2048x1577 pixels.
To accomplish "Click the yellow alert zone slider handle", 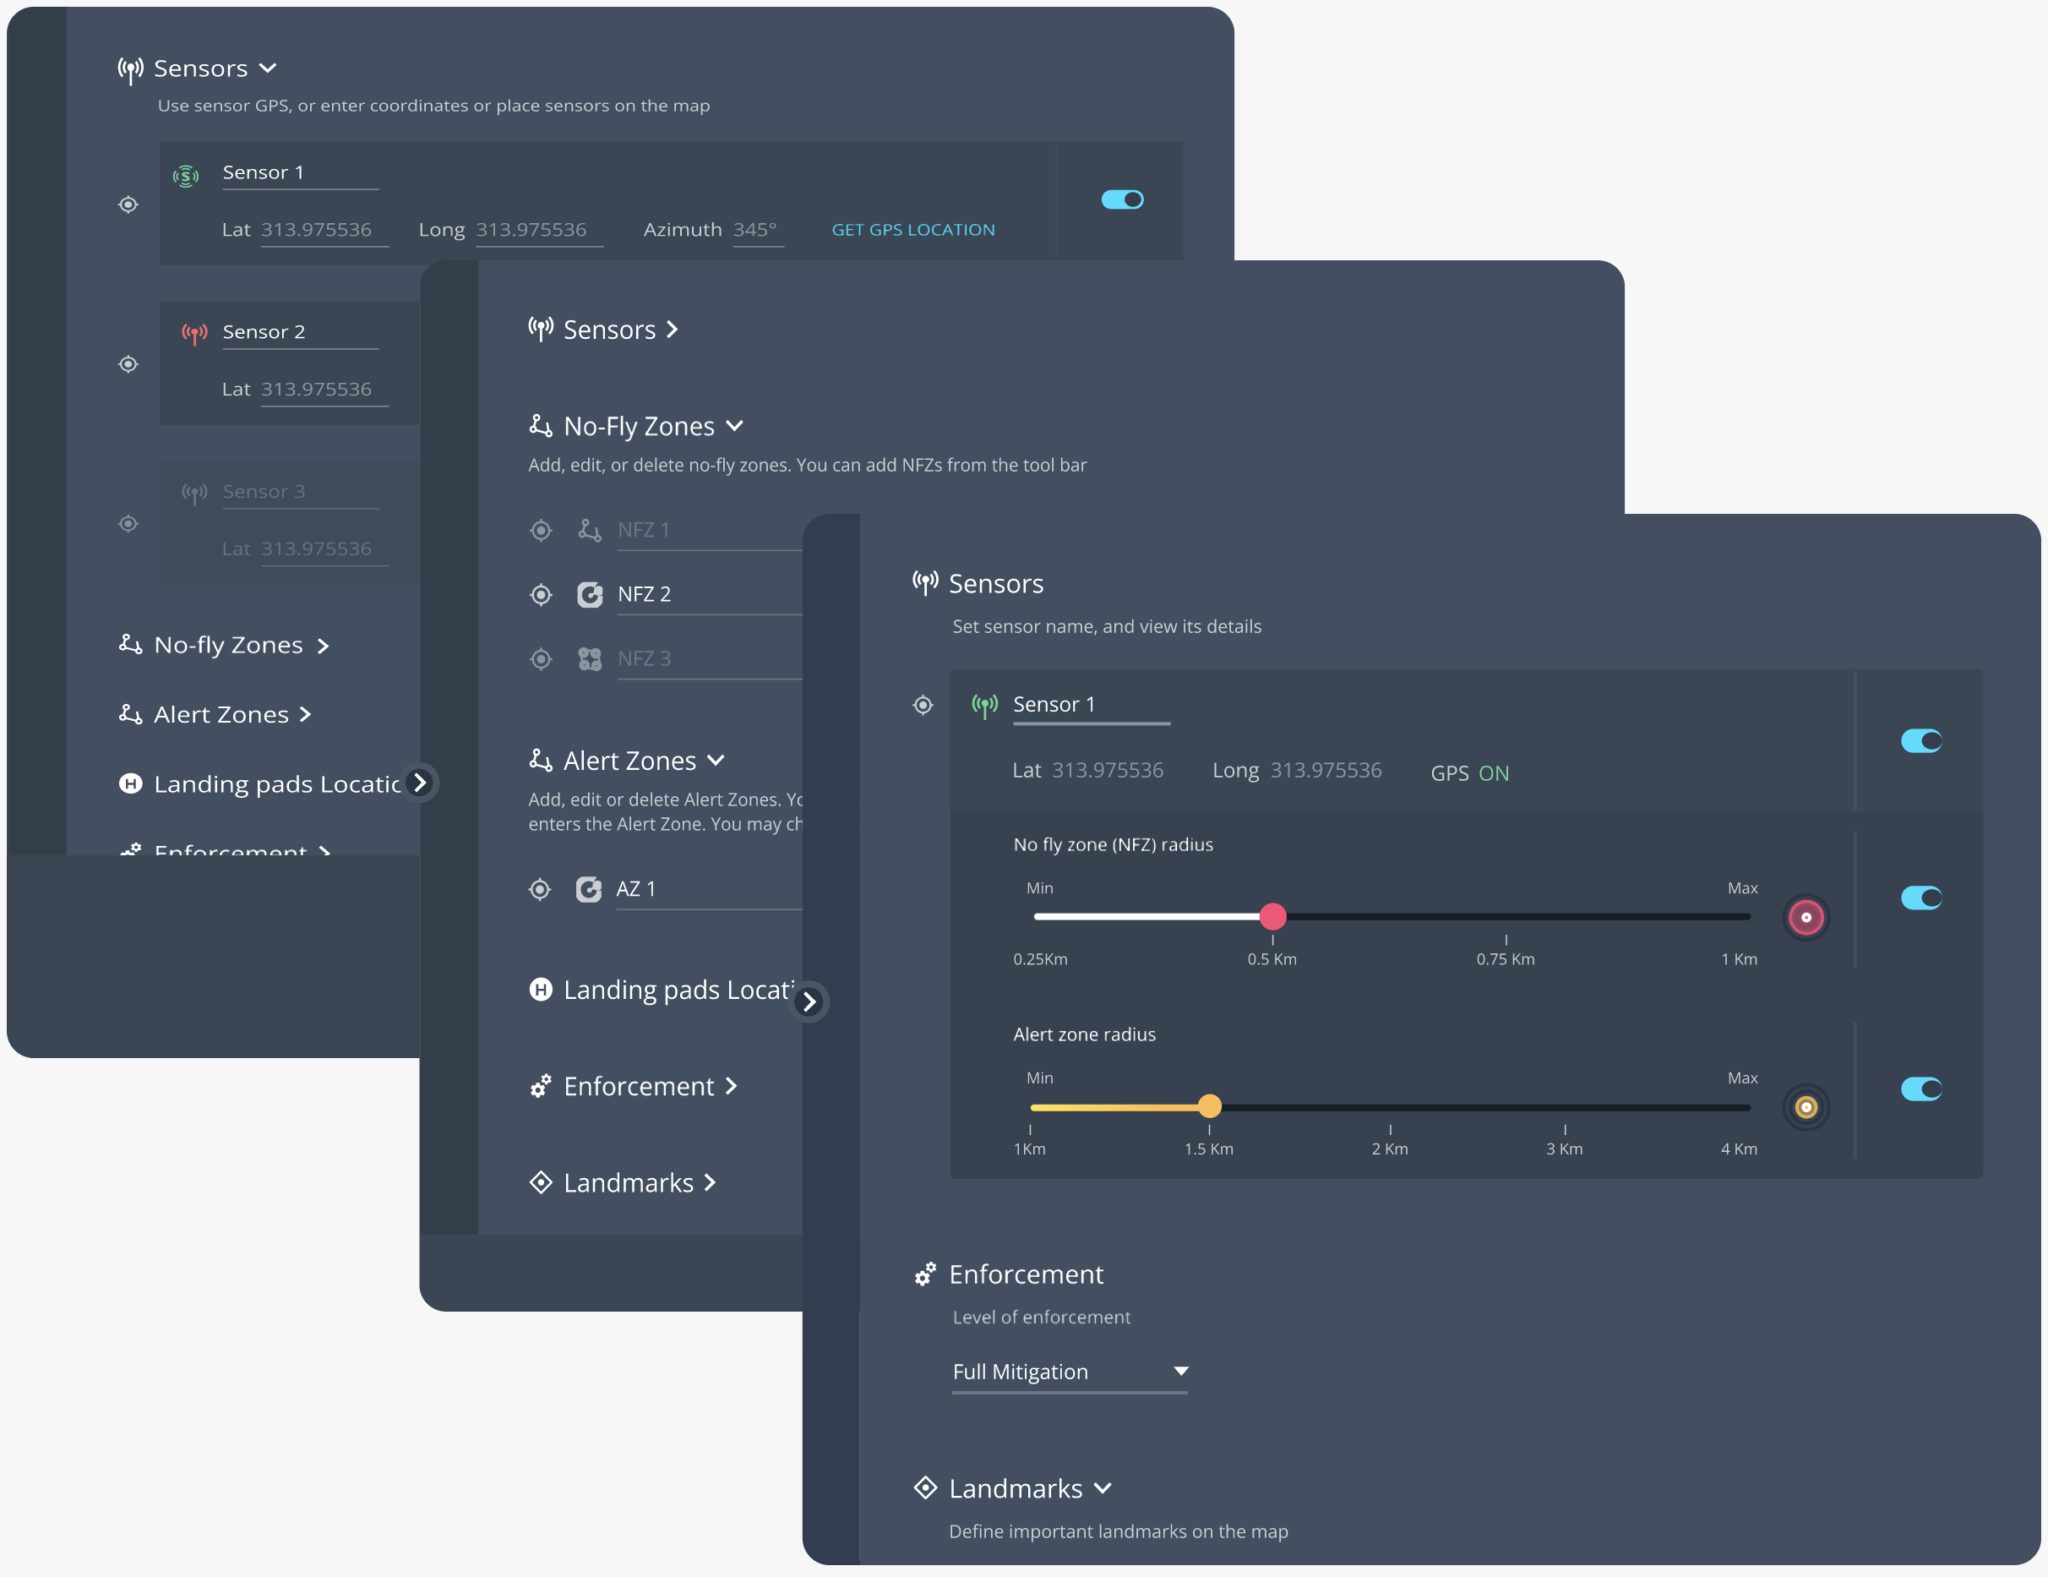I will click(1209, 1106).
